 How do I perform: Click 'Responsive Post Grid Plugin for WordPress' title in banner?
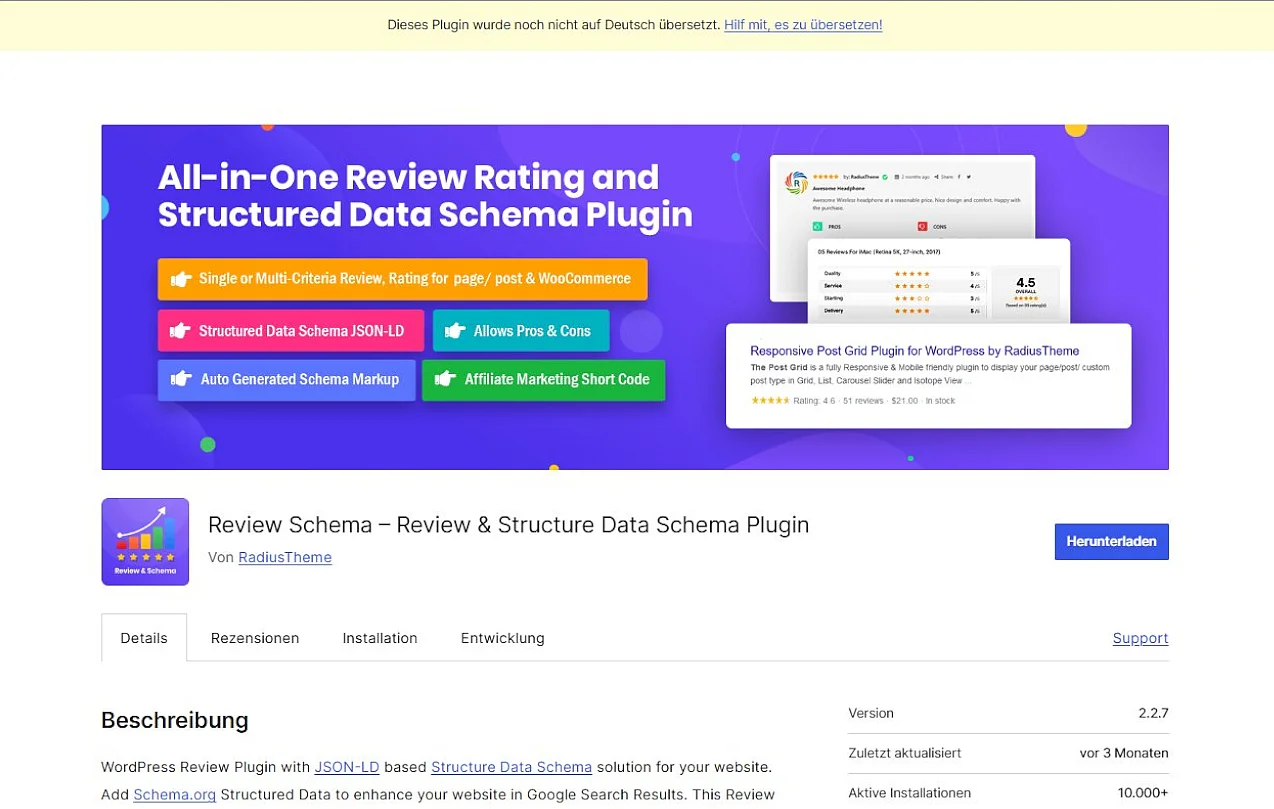915,351
